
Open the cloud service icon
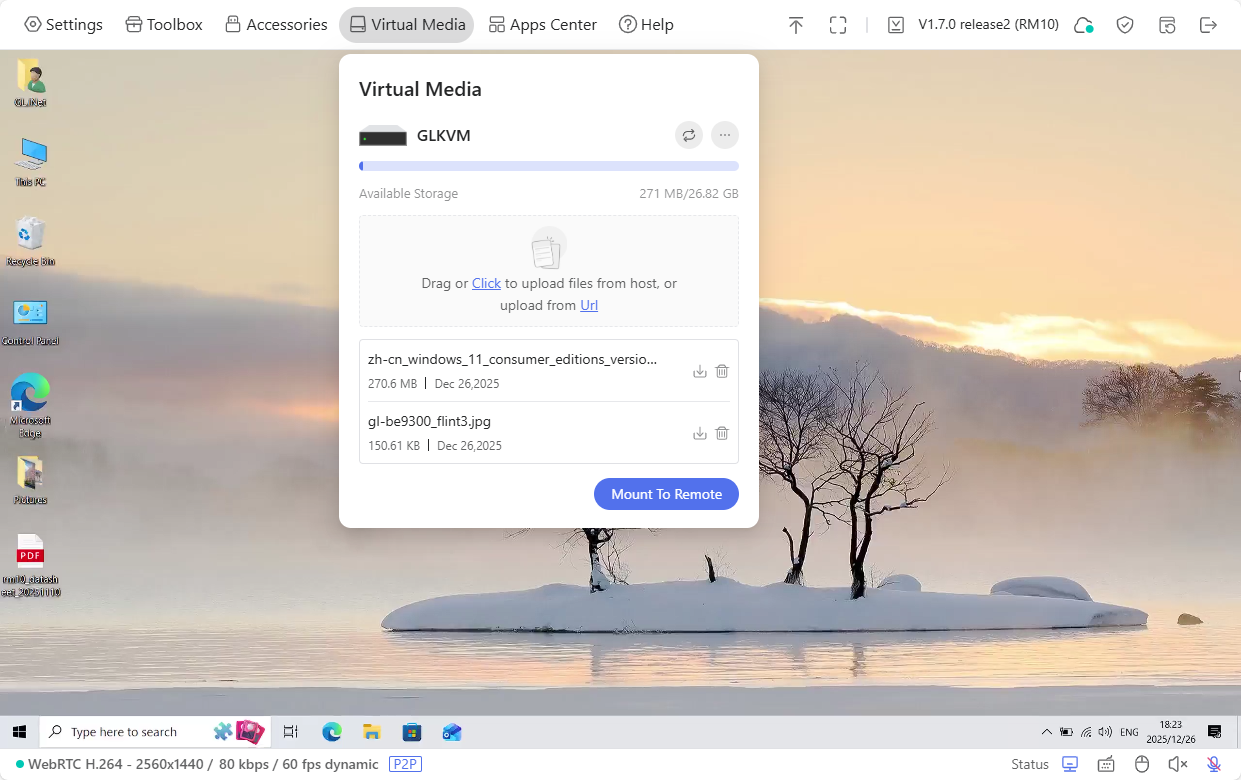(x=1083, y=24)
